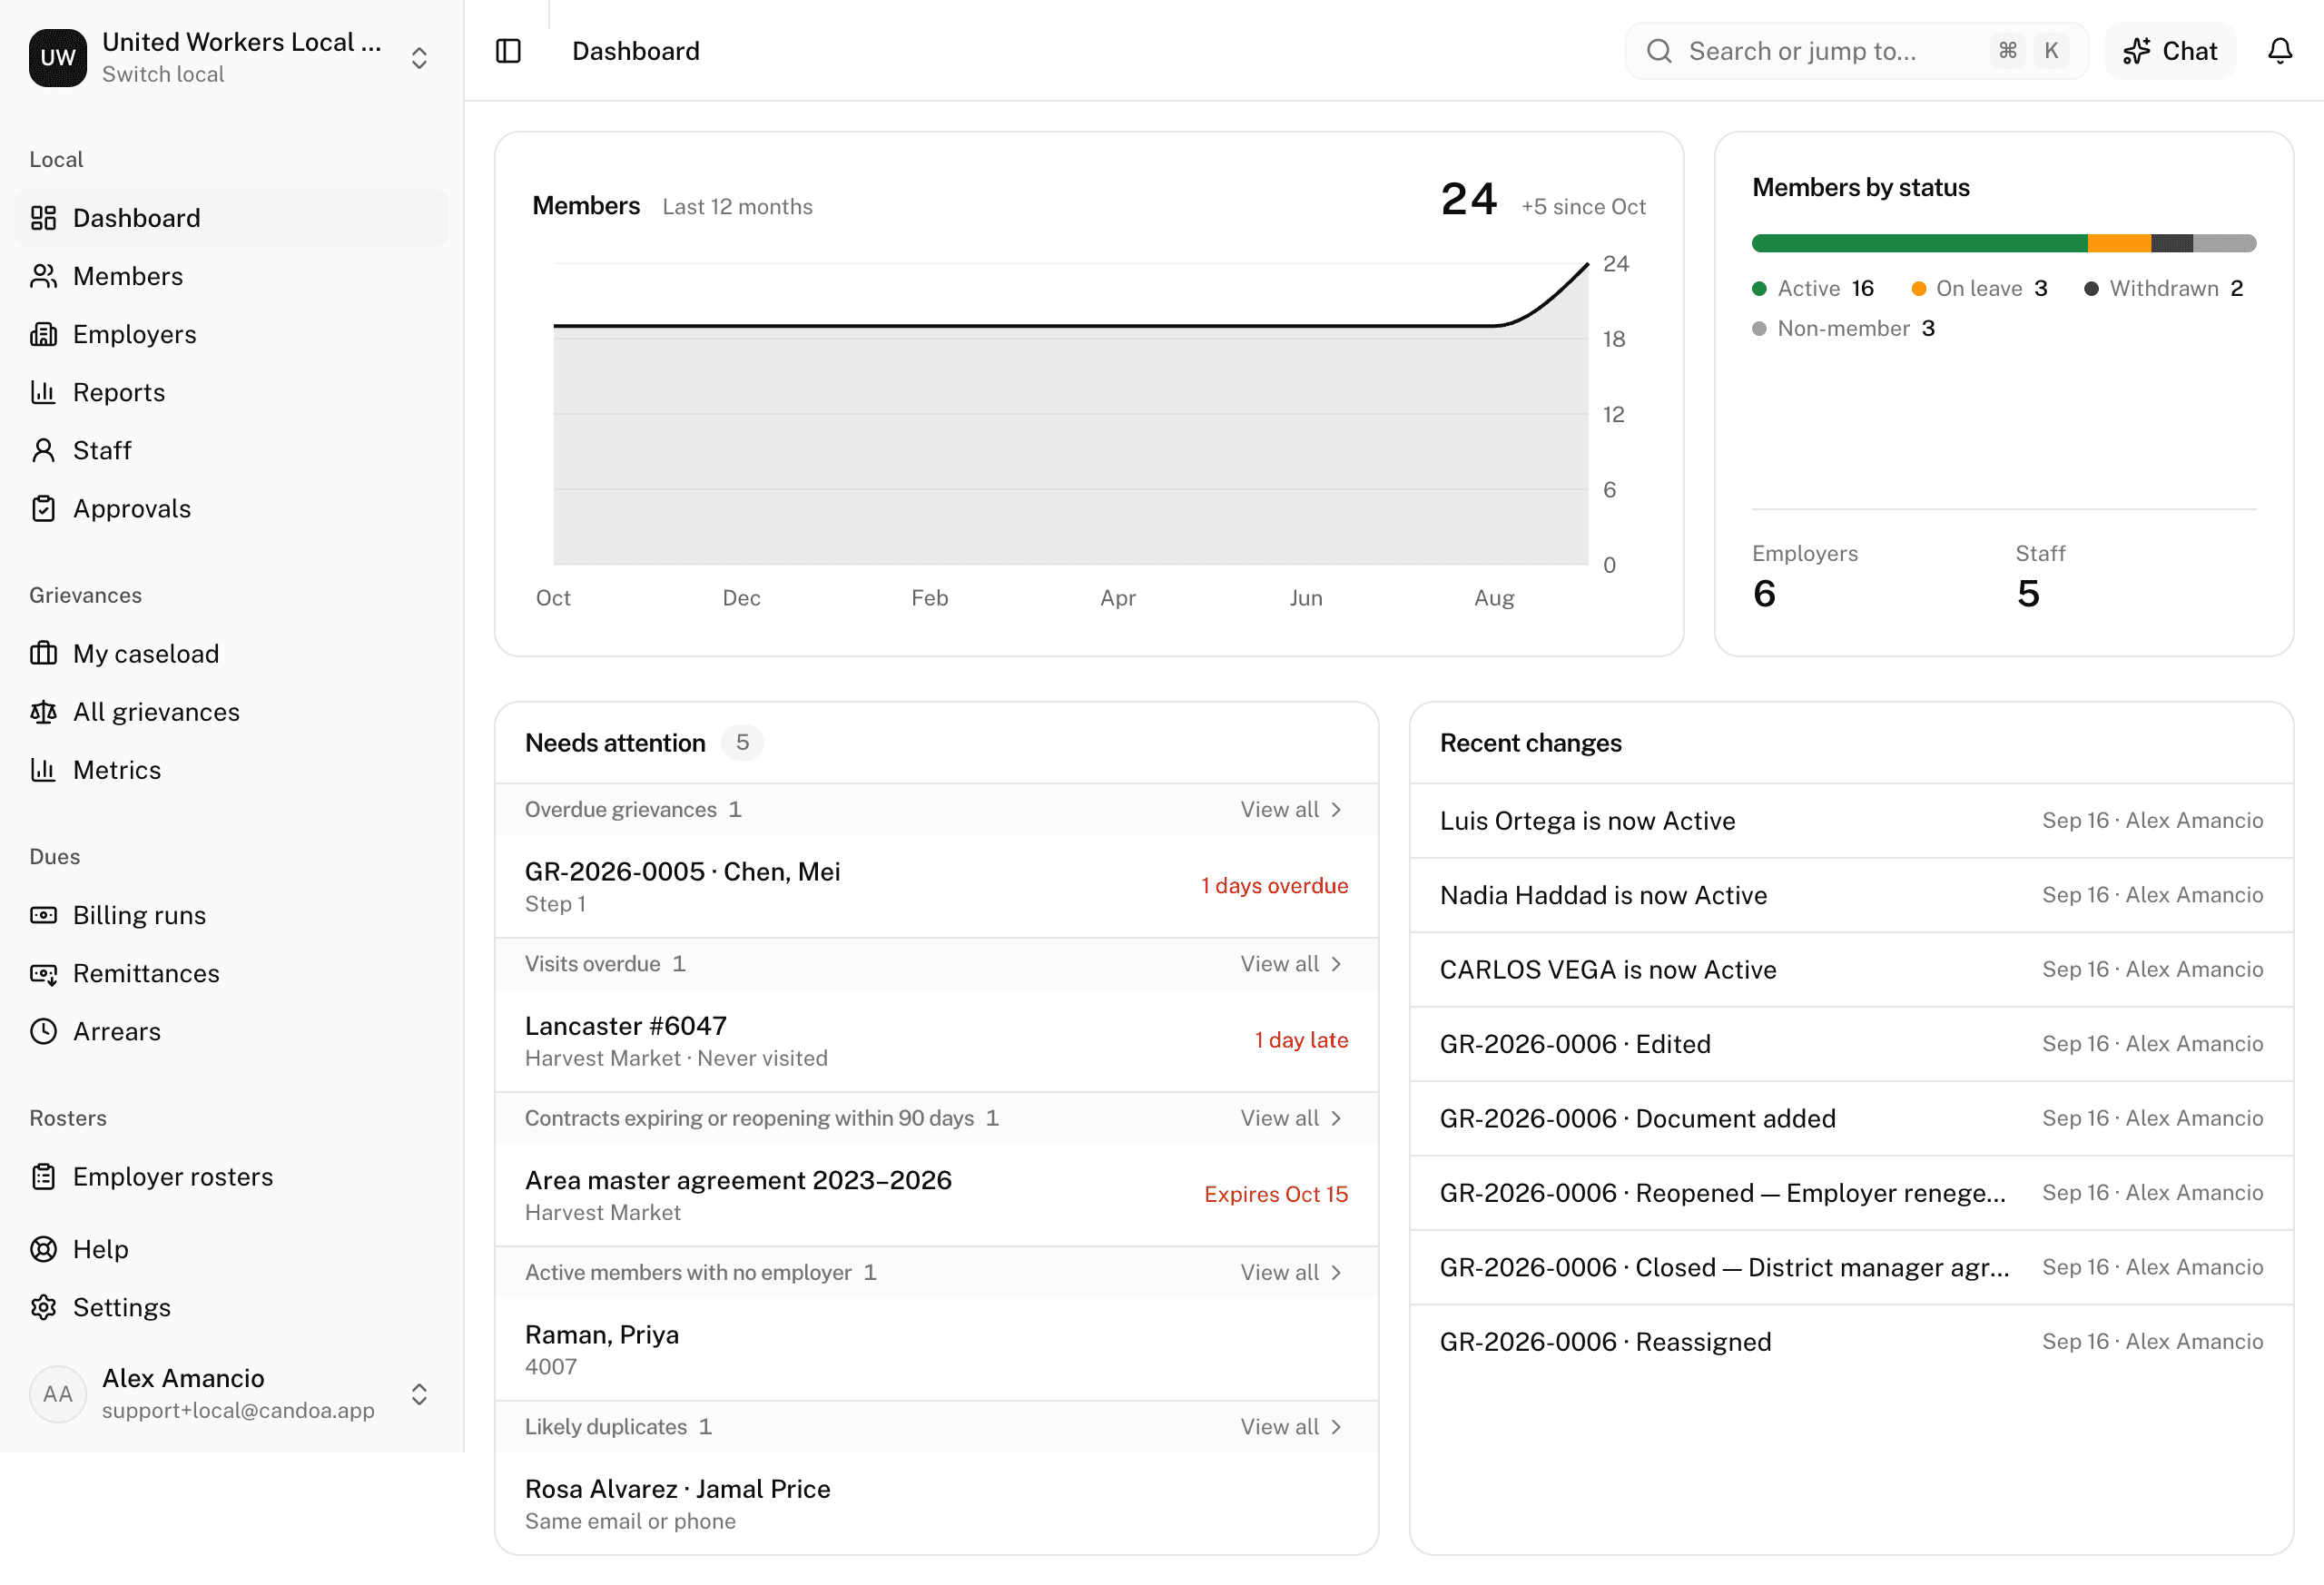Focus the Search or jump to field
The height and width of the screenshot is (1585, 2324).
1856,51
